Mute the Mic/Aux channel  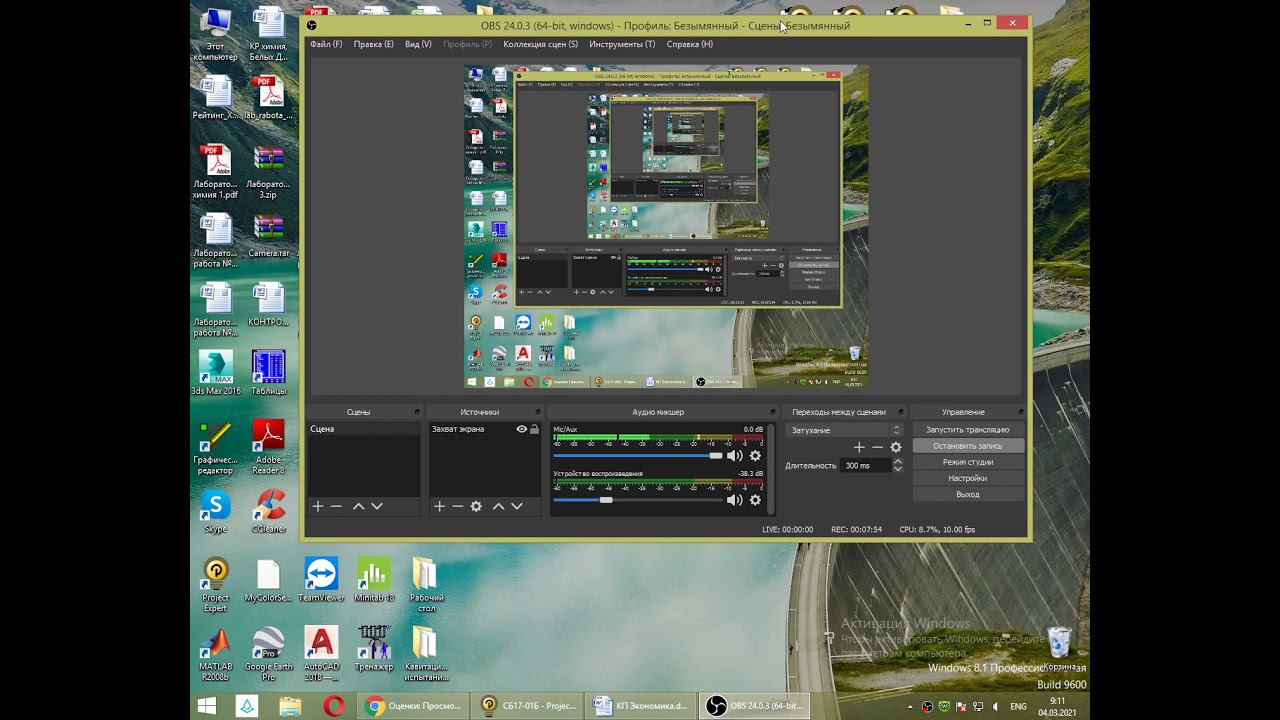(x=735, y=456)
